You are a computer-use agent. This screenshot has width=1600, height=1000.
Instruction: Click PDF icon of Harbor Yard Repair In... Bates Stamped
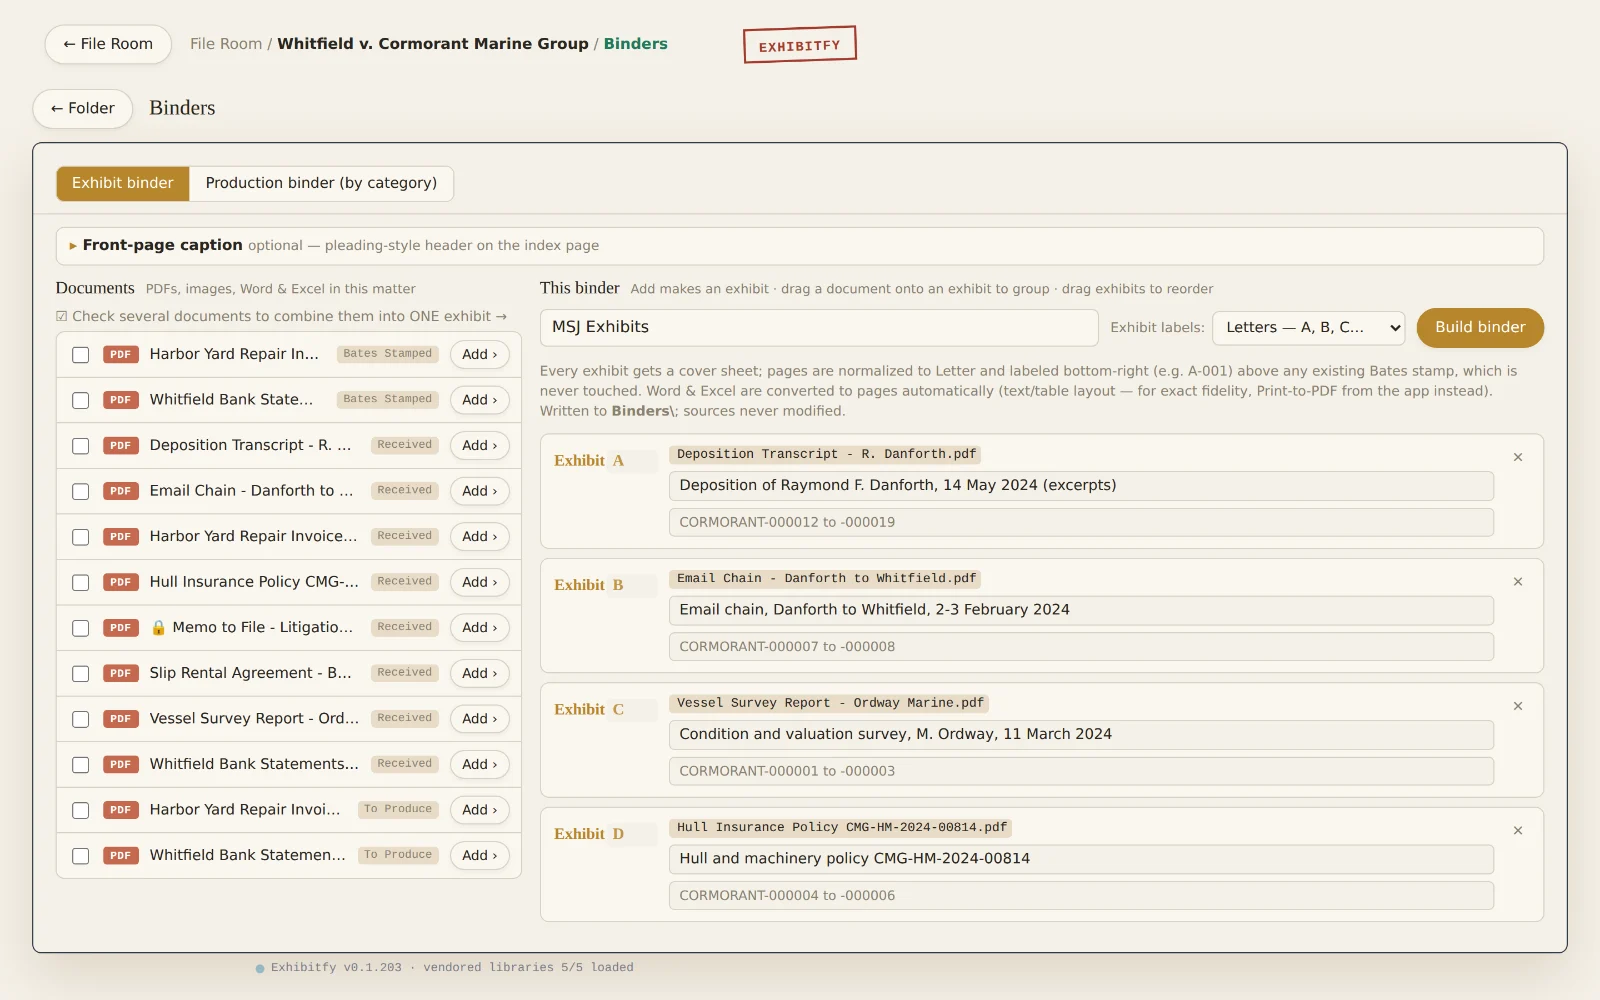[x=120, y=354]
